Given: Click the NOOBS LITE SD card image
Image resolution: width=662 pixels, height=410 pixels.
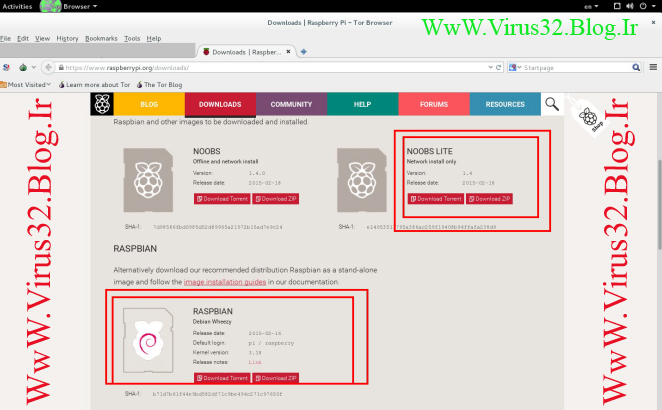Looking at the screenshot, I should pos(362,180).
